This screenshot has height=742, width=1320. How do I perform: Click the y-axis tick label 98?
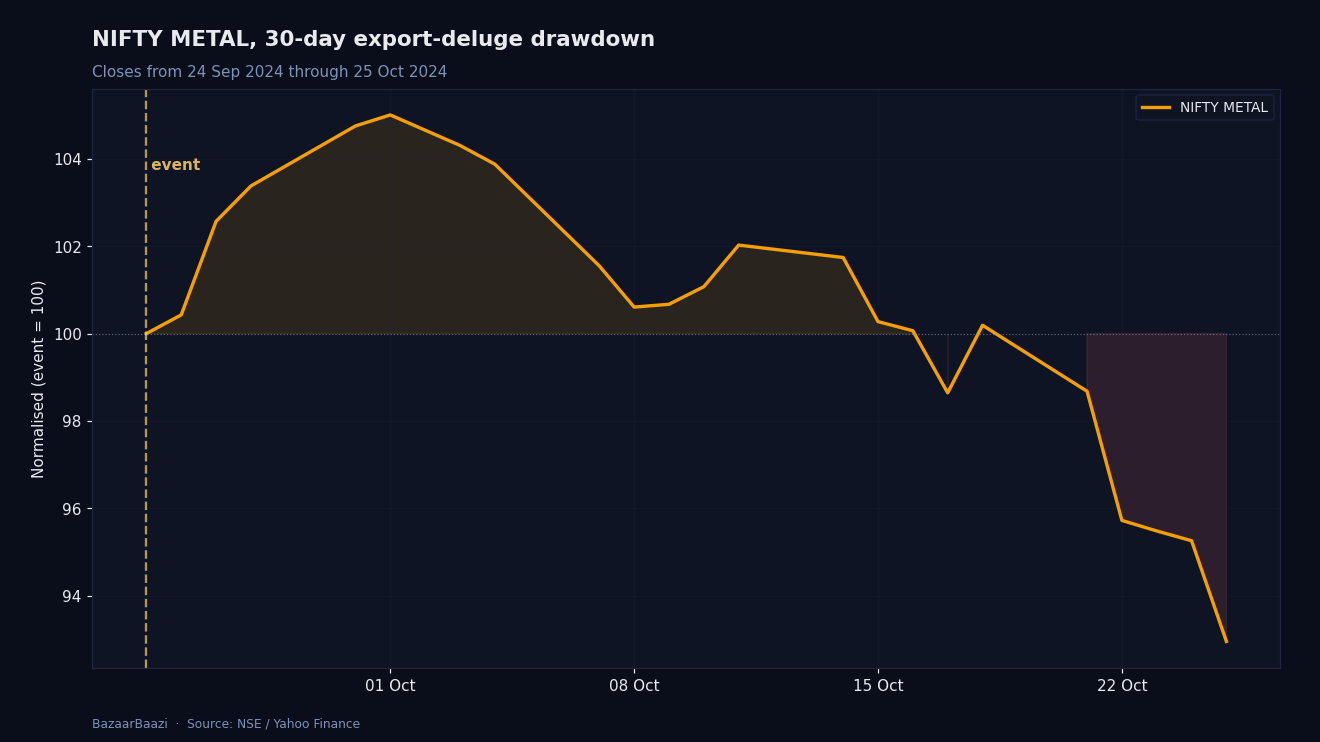point(73,422)
